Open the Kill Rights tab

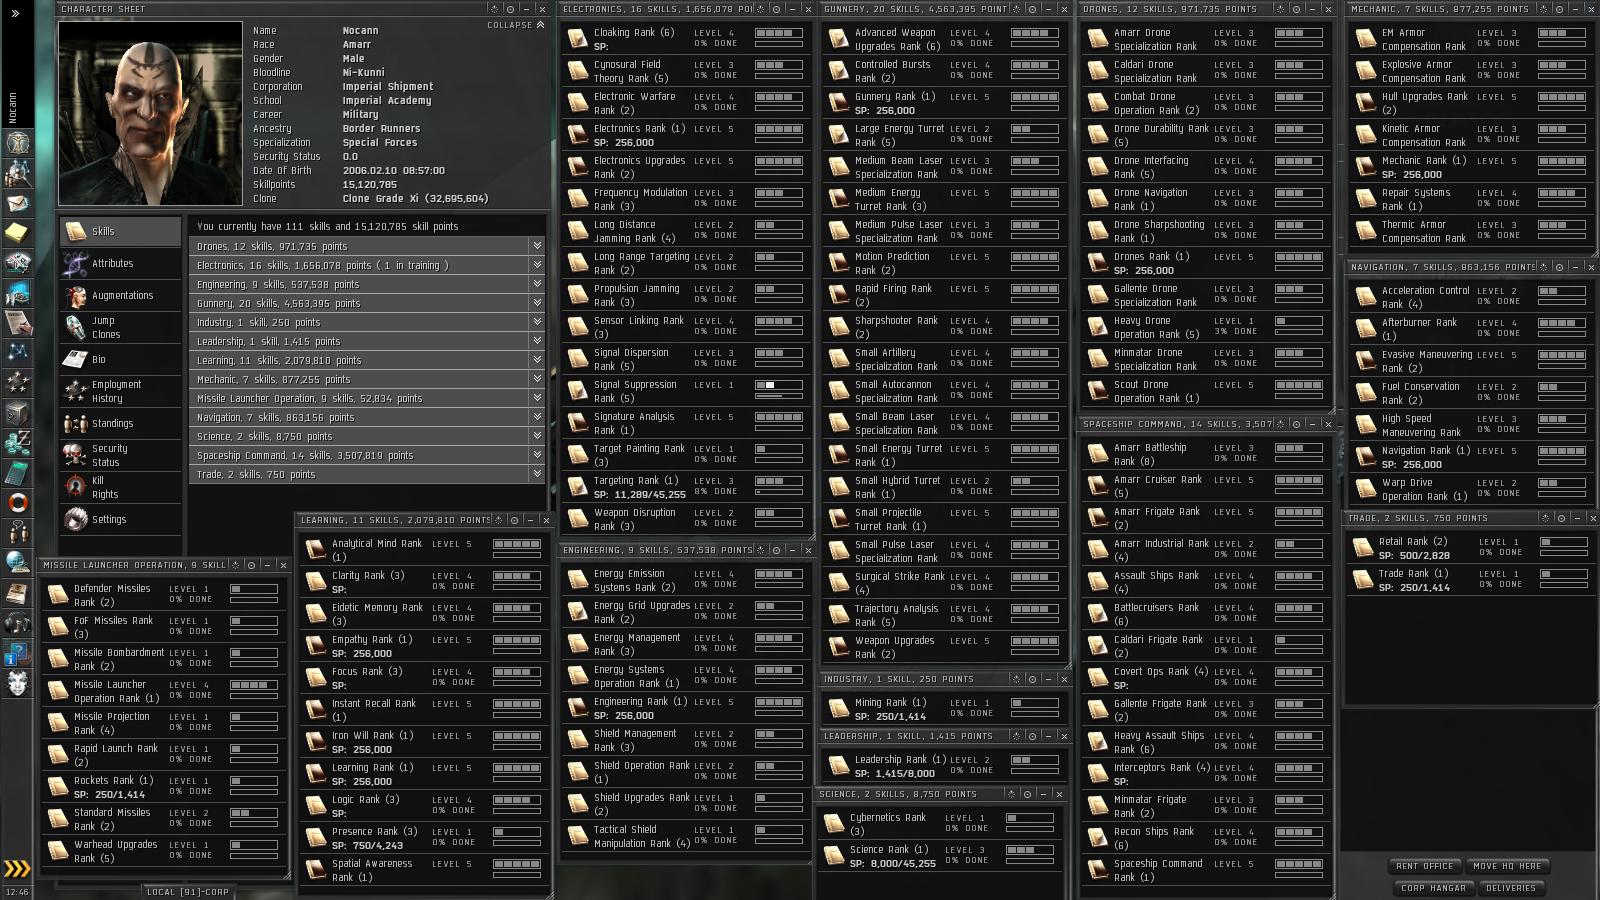pyautogui.click(x=120, y=487)
